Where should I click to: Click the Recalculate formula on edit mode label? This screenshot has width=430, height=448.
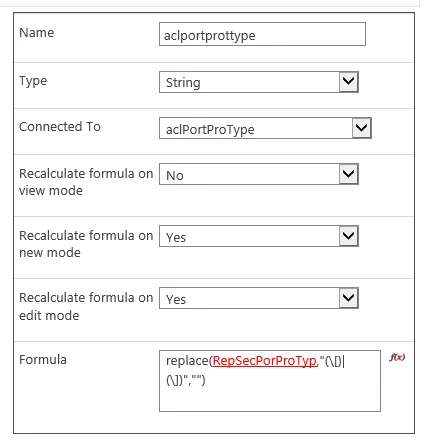(x=86, y=306)
